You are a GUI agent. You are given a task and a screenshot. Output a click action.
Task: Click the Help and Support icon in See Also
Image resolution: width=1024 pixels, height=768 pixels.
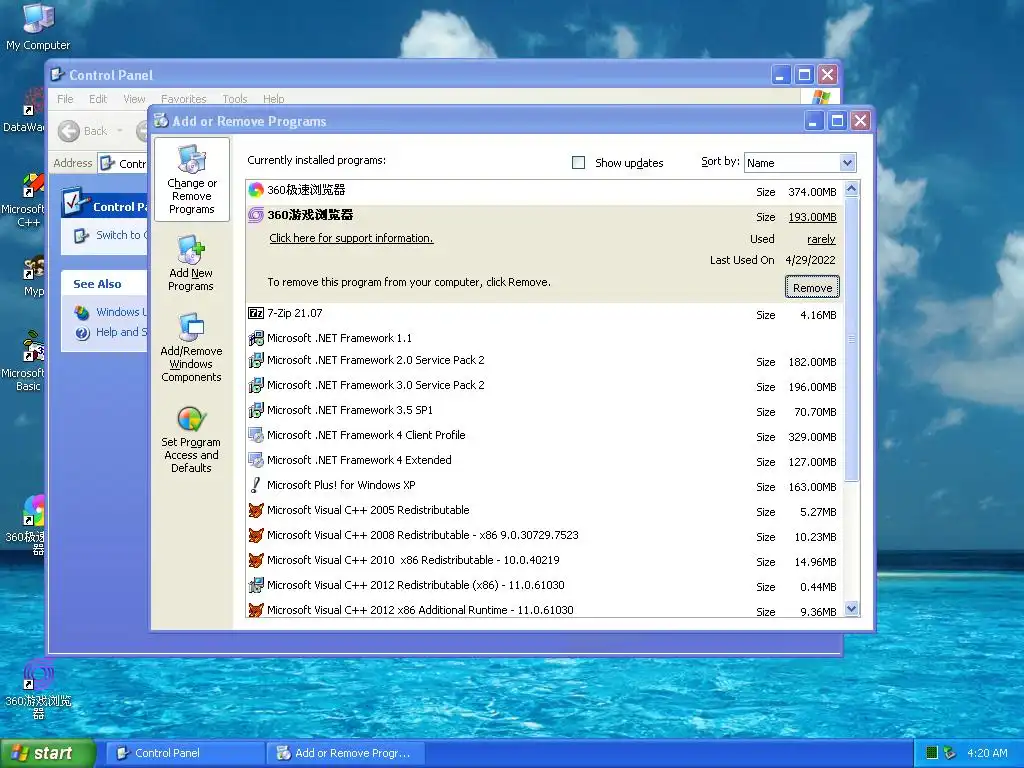click(82, 333)
